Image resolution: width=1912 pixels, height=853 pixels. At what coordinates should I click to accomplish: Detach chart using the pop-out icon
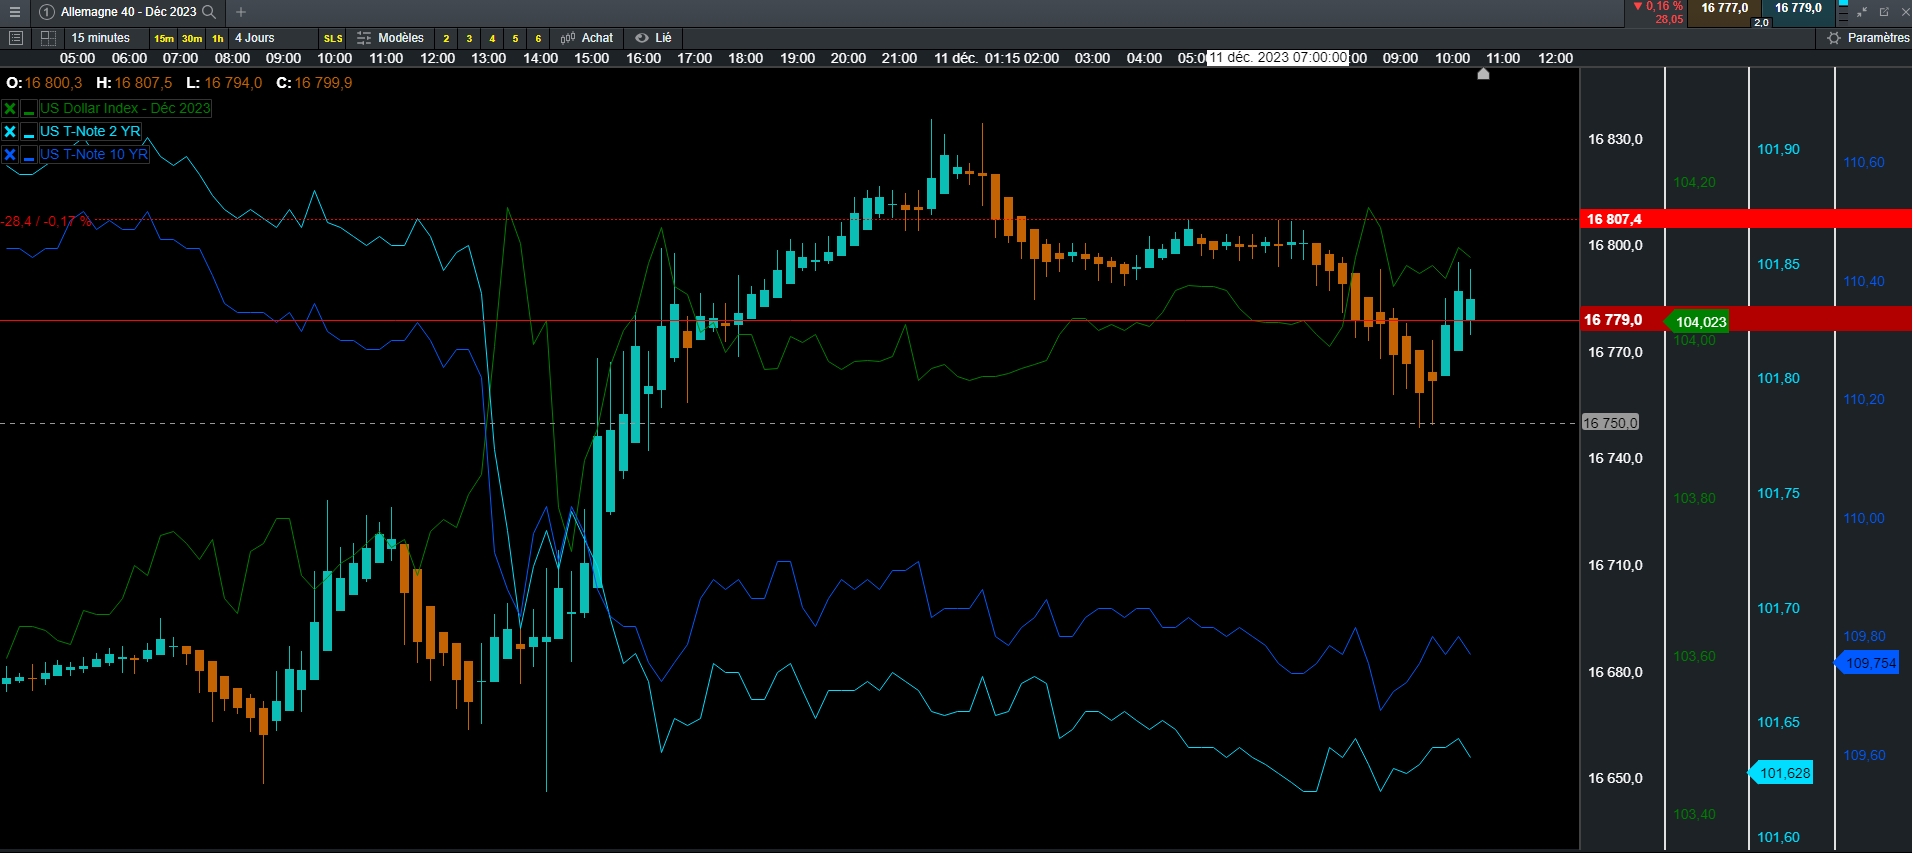click(1884, 12)
